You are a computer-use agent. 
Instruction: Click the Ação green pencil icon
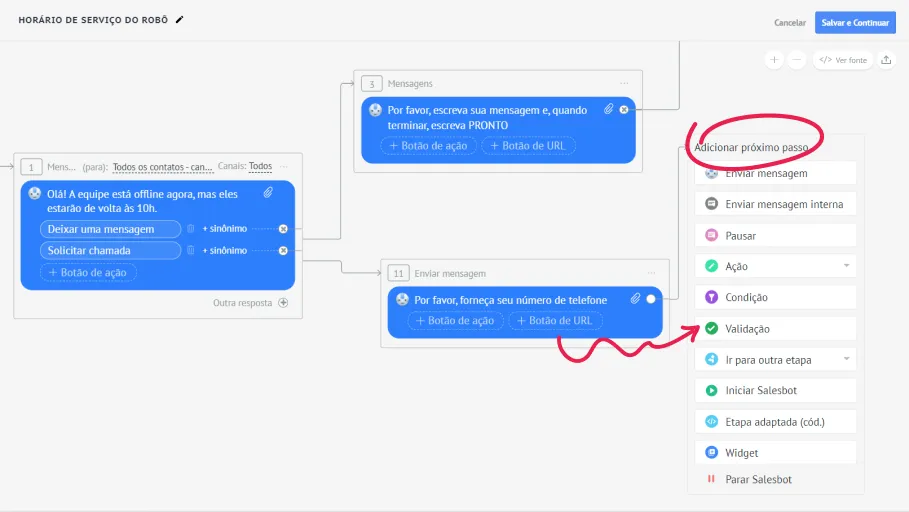pyautogui.click(x=711, y=266)
